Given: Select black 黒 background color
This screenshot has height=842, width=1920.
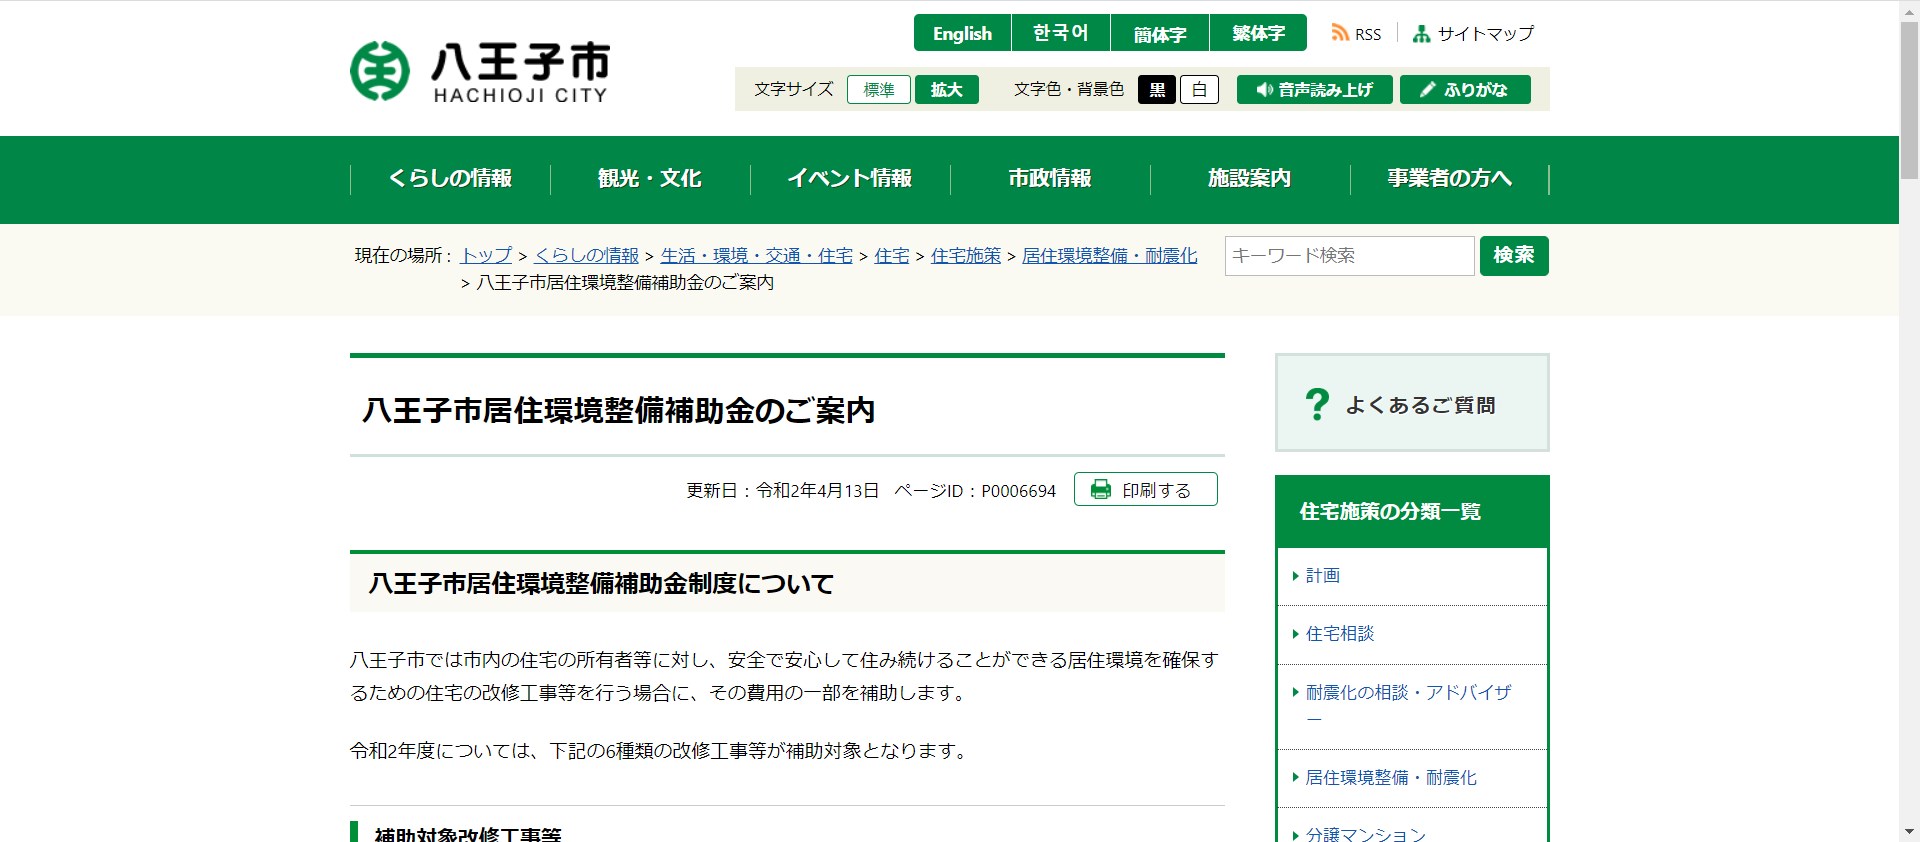Looking at the screenshot, I should 1157,90.
